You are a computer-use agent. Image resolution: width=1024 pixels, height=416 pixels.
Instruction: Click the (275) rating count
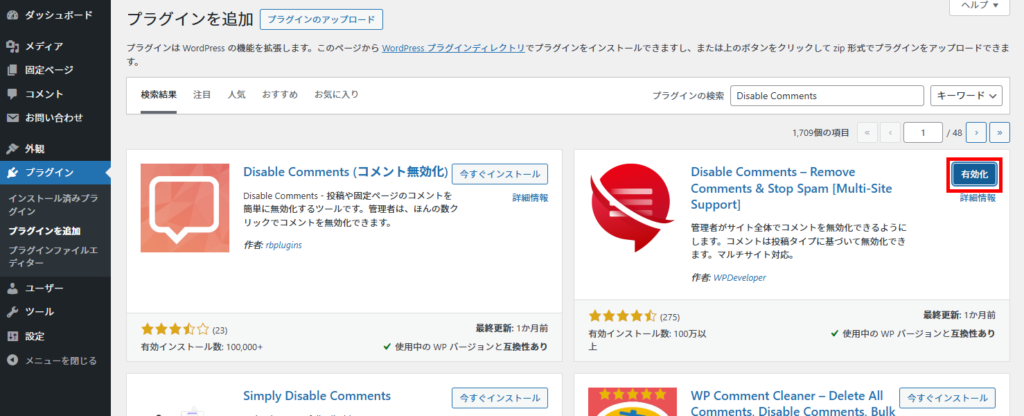tap(670, 317)
